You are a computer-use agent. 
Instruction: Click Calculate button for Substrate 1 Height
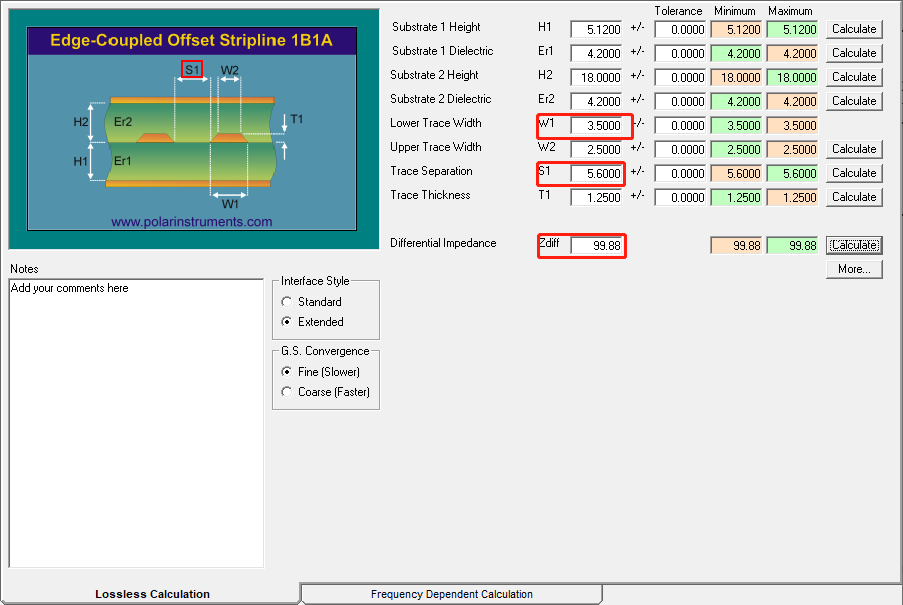point(854,29)
